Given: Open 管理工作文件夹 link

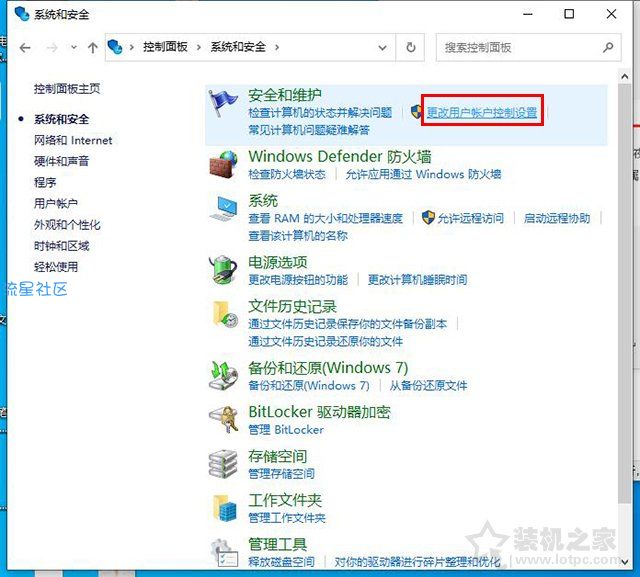Looking at the screenshot, I should point(287,518).
